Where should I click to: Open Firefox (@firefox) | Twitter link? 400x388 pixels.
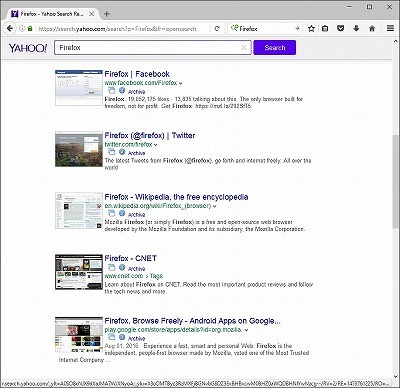click(x=150, y=135)
